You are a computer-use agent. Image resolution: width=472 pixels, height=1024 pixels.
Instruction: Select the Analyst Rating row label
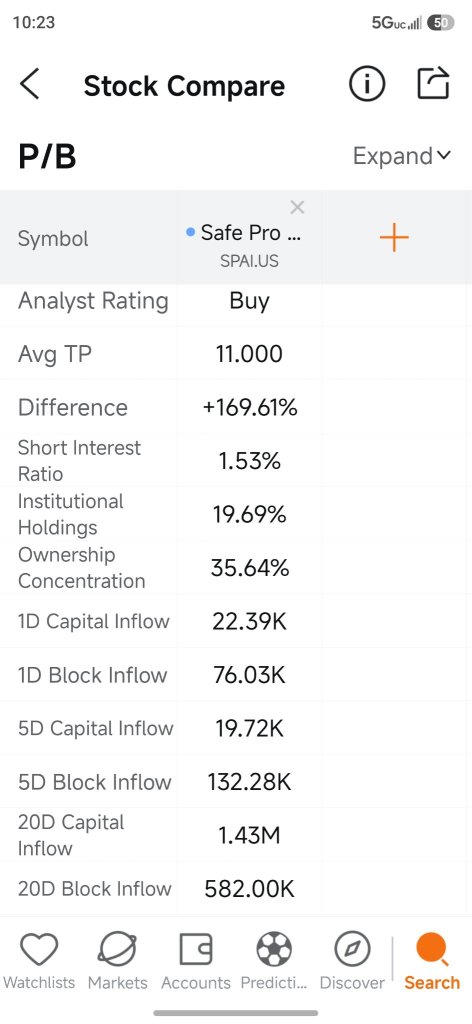[93, 301]
